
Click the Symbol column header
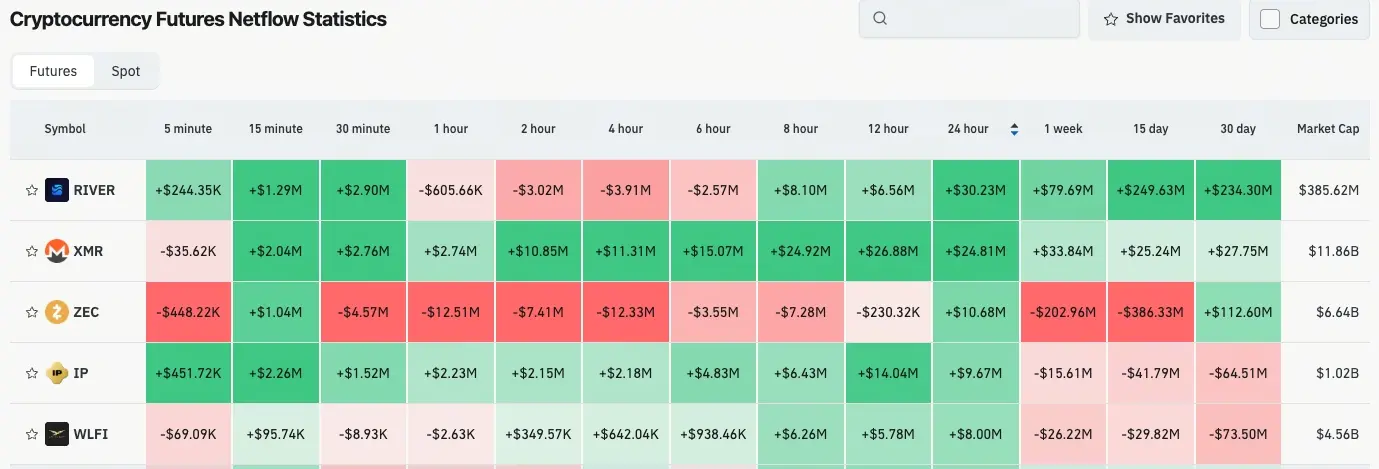tap(65, 129)
